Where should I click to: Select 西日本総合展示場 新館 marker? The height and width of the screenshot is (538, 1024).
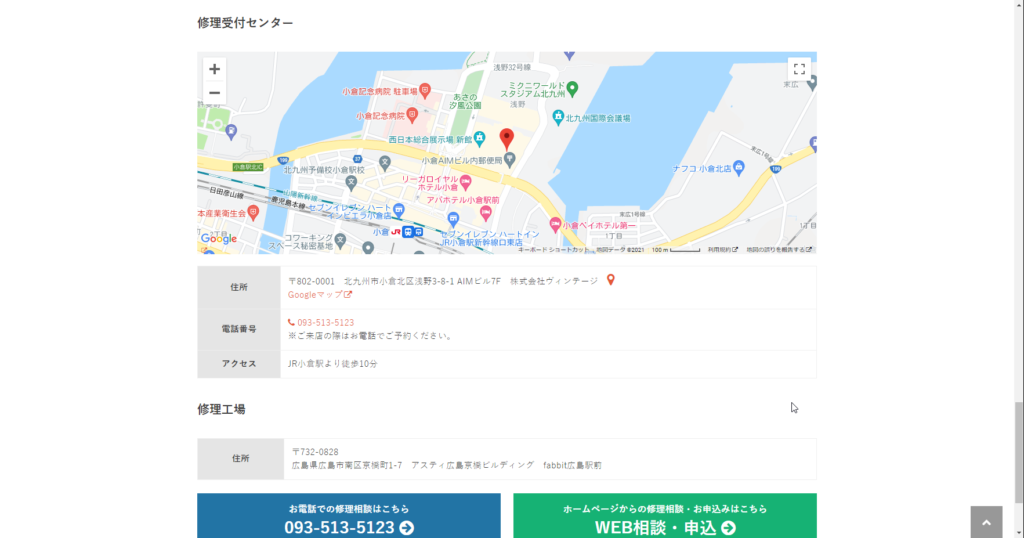(479, 138)
